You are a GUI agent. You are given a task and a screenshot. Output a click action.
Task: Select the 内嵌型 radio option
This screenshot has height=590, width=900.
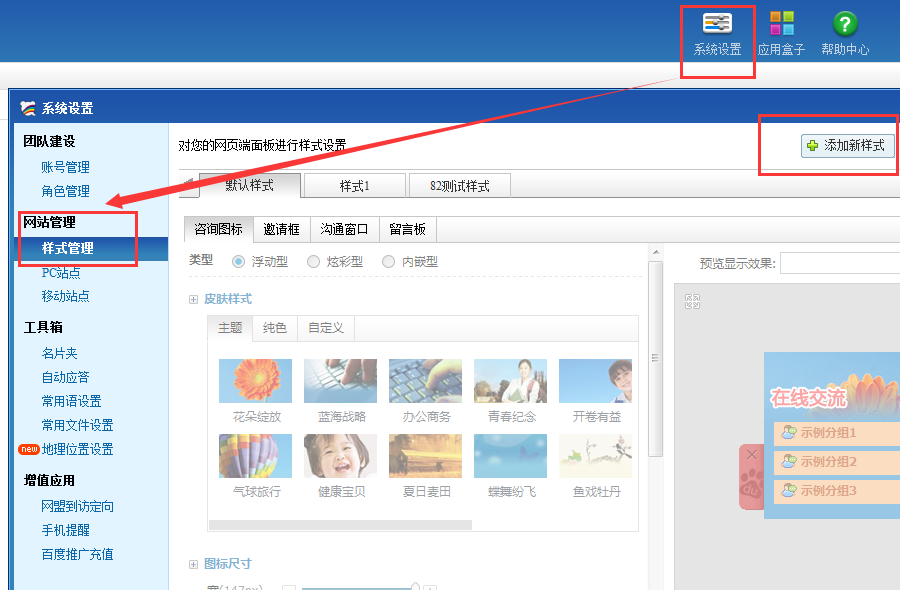388,262
